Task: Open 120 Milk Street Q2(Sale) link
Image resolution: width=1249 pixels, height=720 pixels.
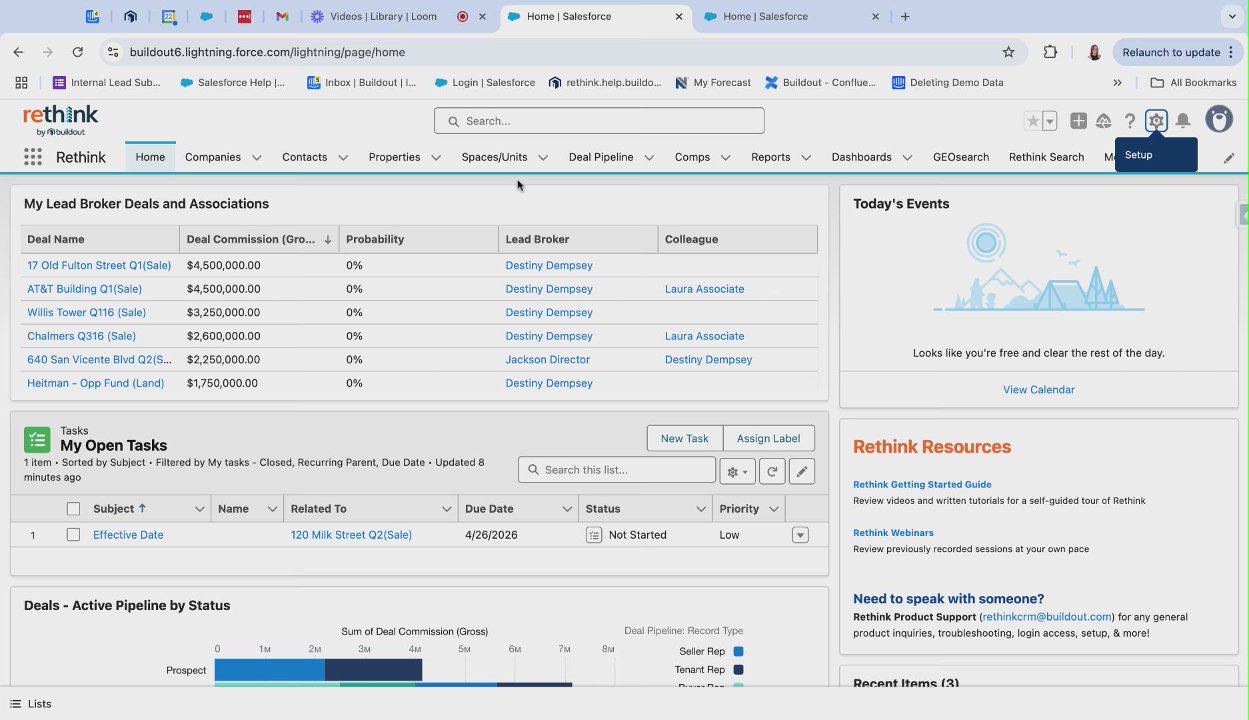Action: [x=351, y=535]
